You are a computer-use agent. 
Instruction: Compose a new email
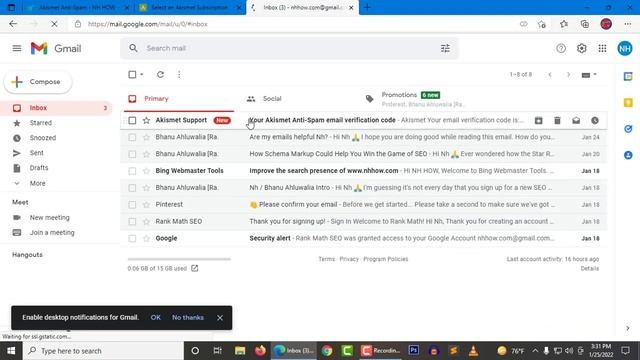(x=38, y=82)
